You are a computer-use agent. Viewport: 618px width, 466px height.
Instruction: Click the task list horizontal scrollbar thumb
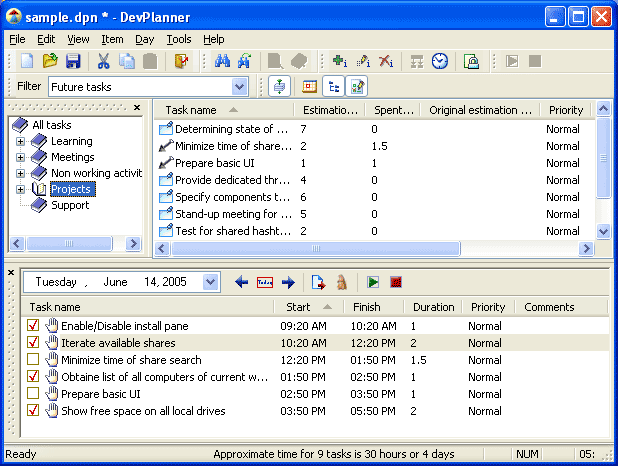316,248
